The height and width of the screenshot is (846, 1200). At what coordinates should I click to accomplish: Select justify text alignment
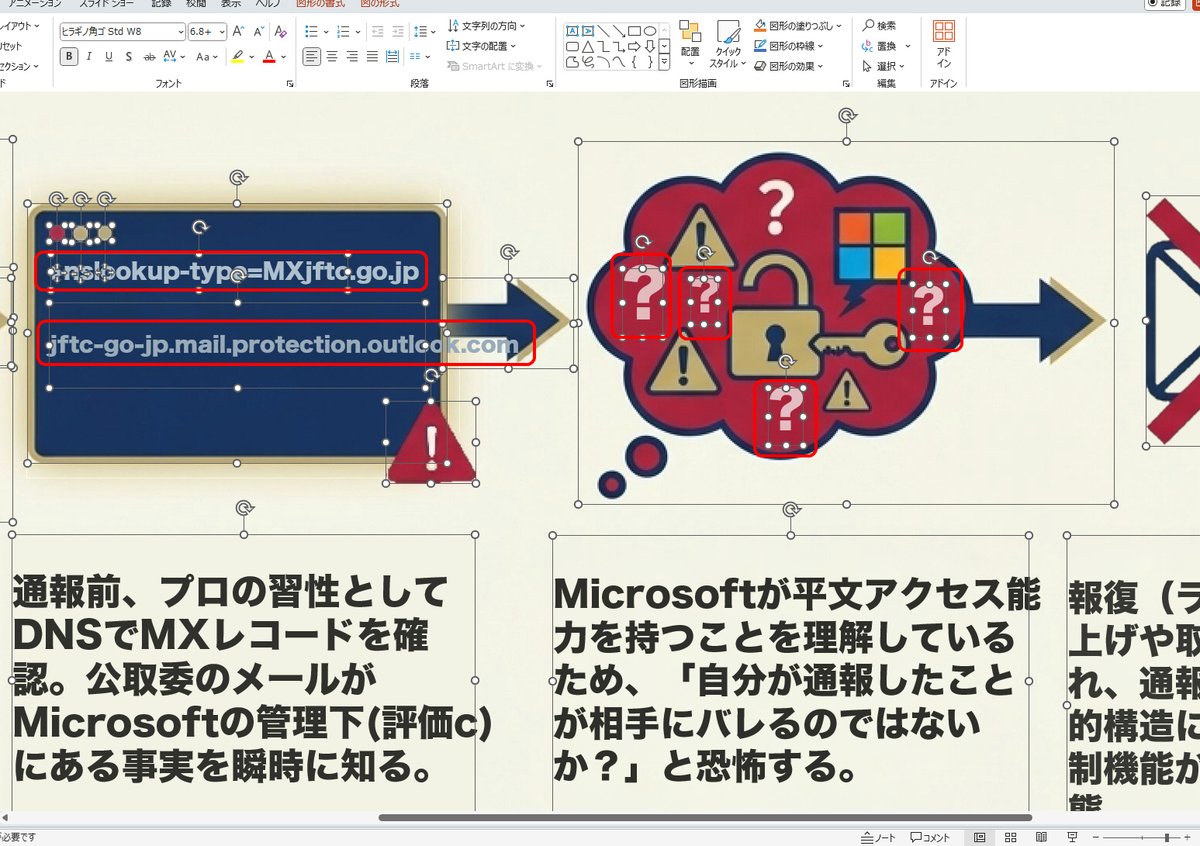pyautogui.click(x=372, y=56)
